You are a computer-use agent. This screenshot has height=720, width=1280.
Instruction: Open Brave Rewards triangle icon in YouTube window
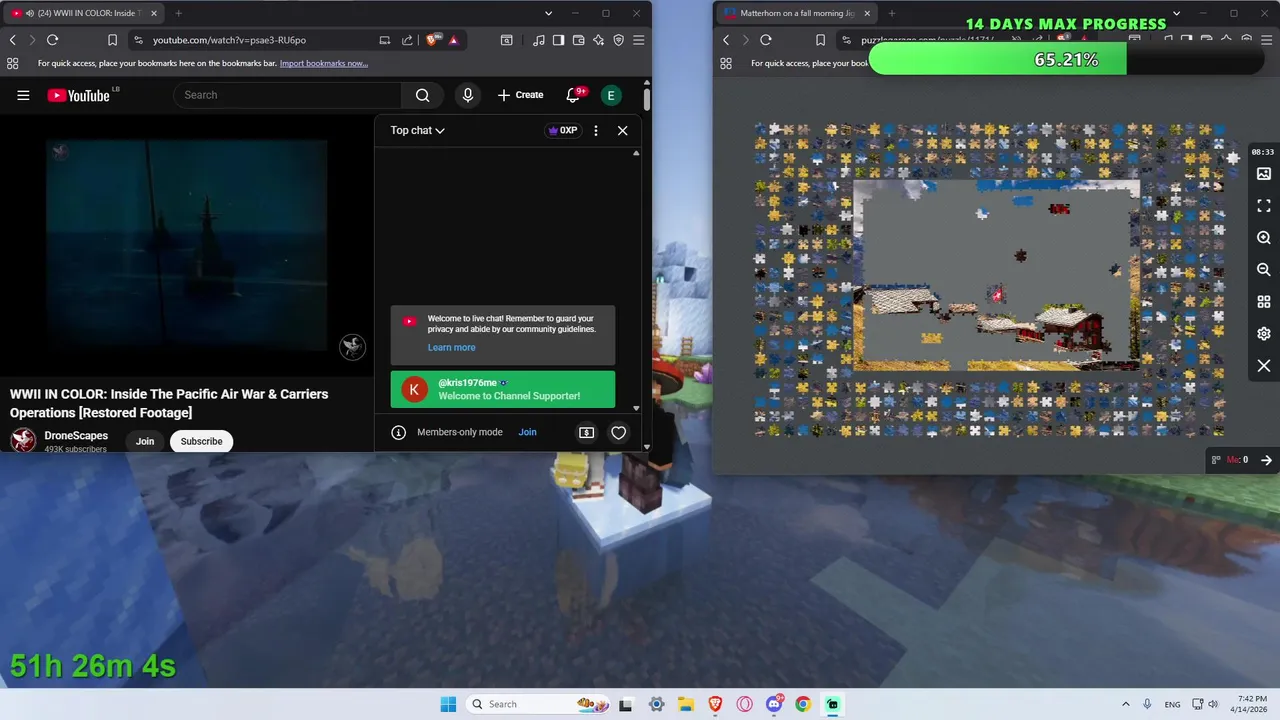point(453,40)
